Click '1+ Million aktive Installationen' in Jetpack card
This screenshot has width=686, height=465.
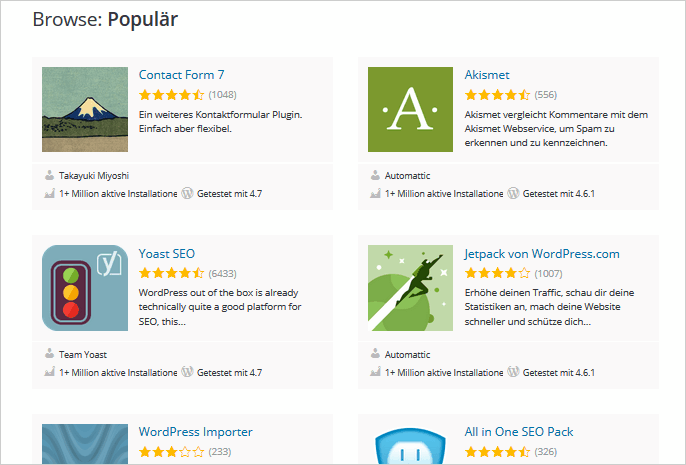tap(444, 373)
